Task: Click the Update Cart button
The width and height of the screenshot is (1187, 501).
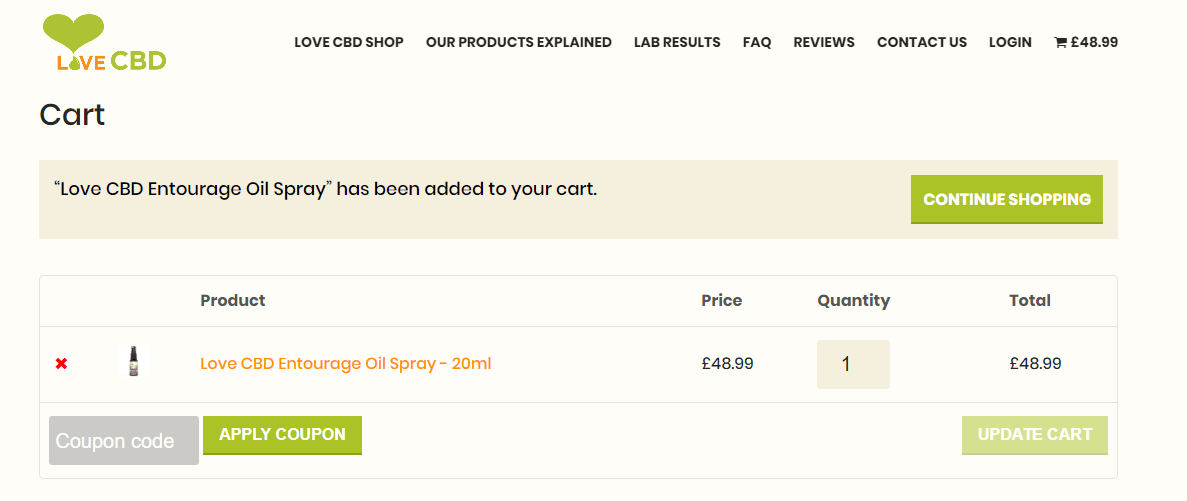Action: click(1035, 435)
